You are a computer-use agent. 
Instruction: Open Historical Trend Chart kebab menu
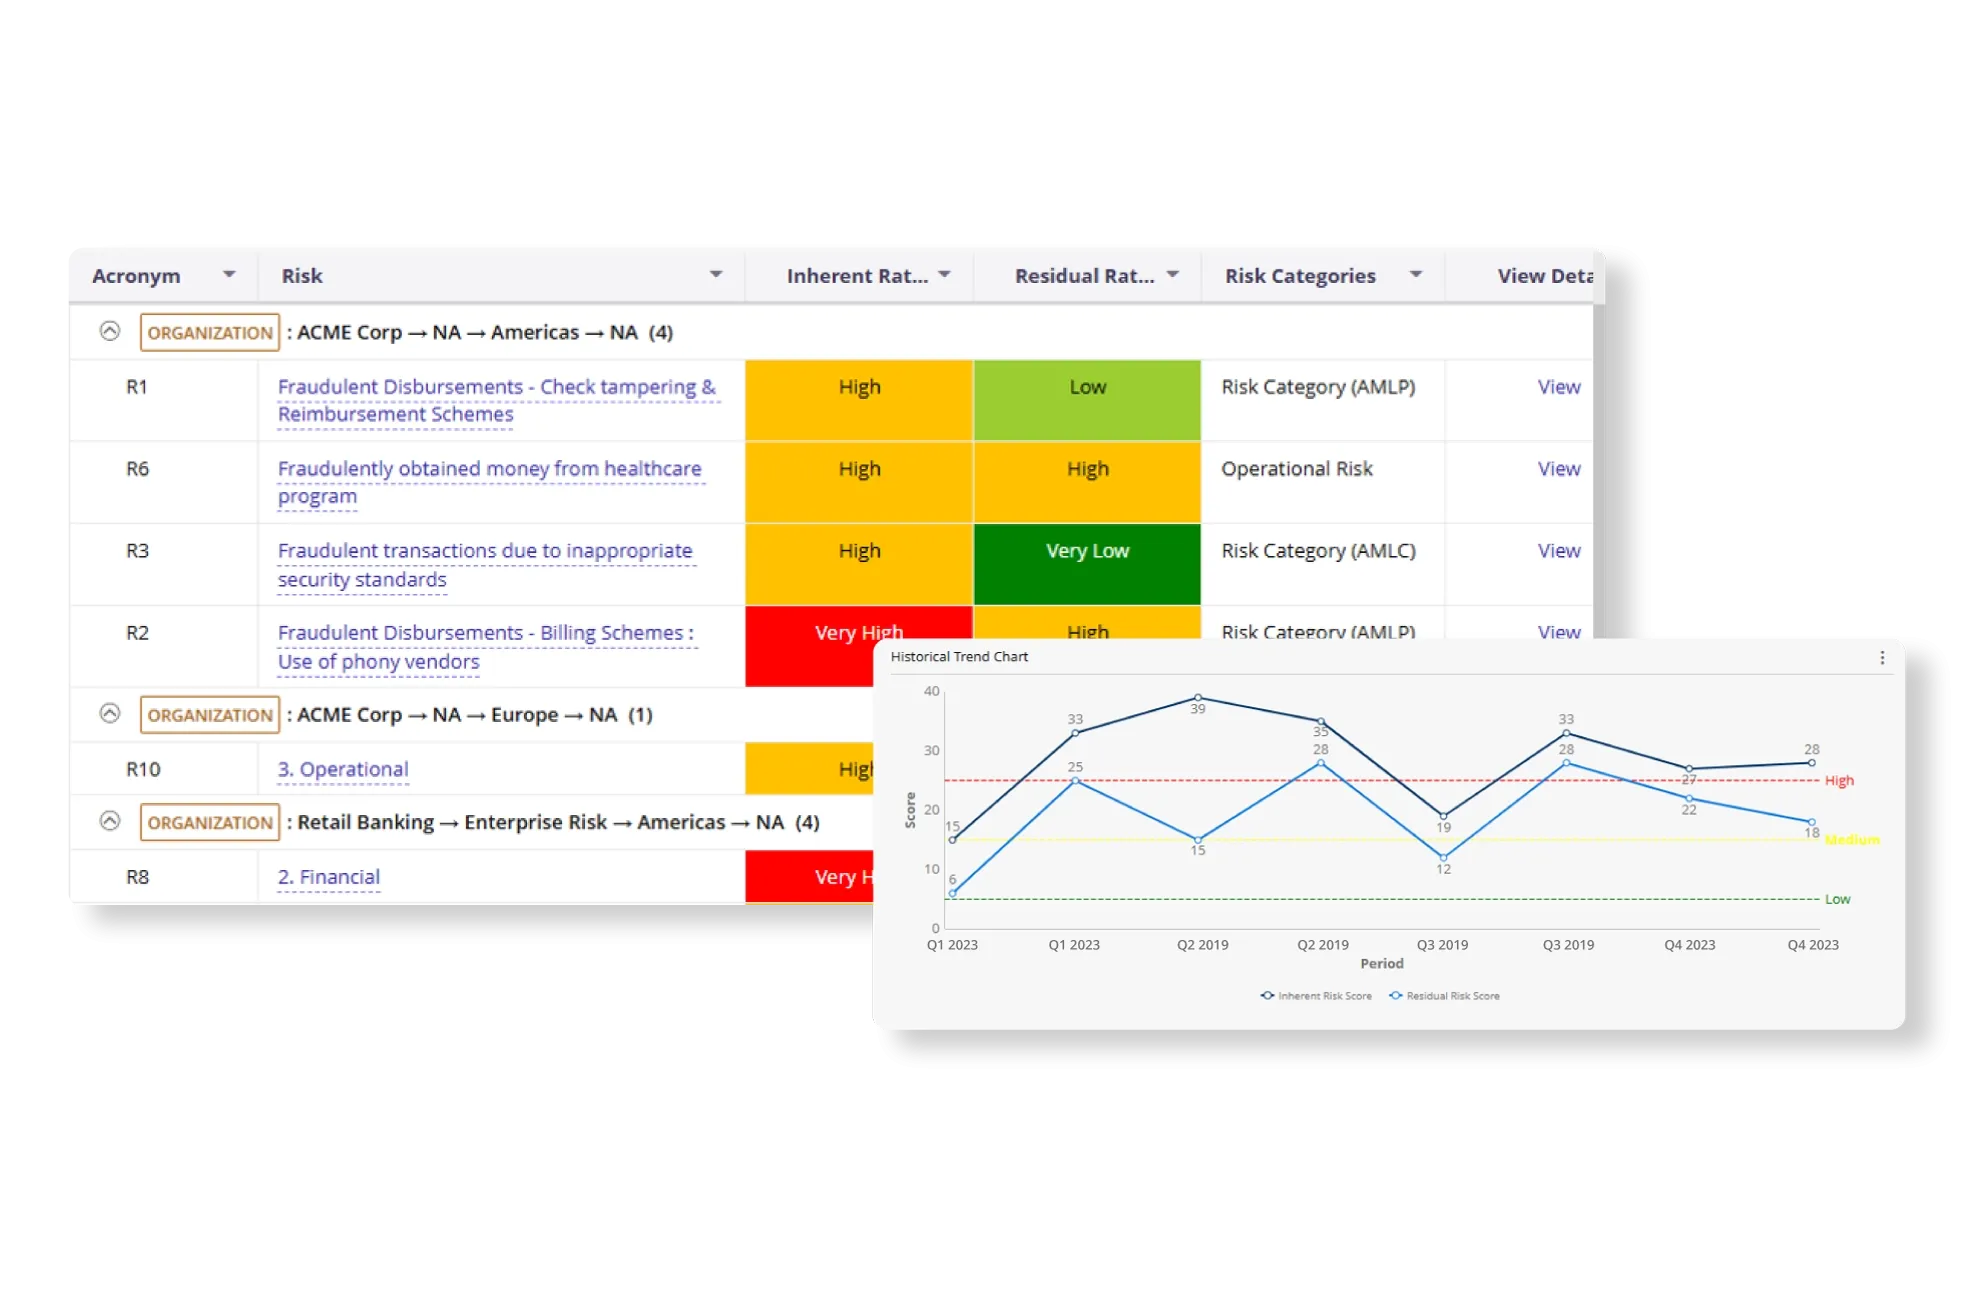coord(1882,658)
